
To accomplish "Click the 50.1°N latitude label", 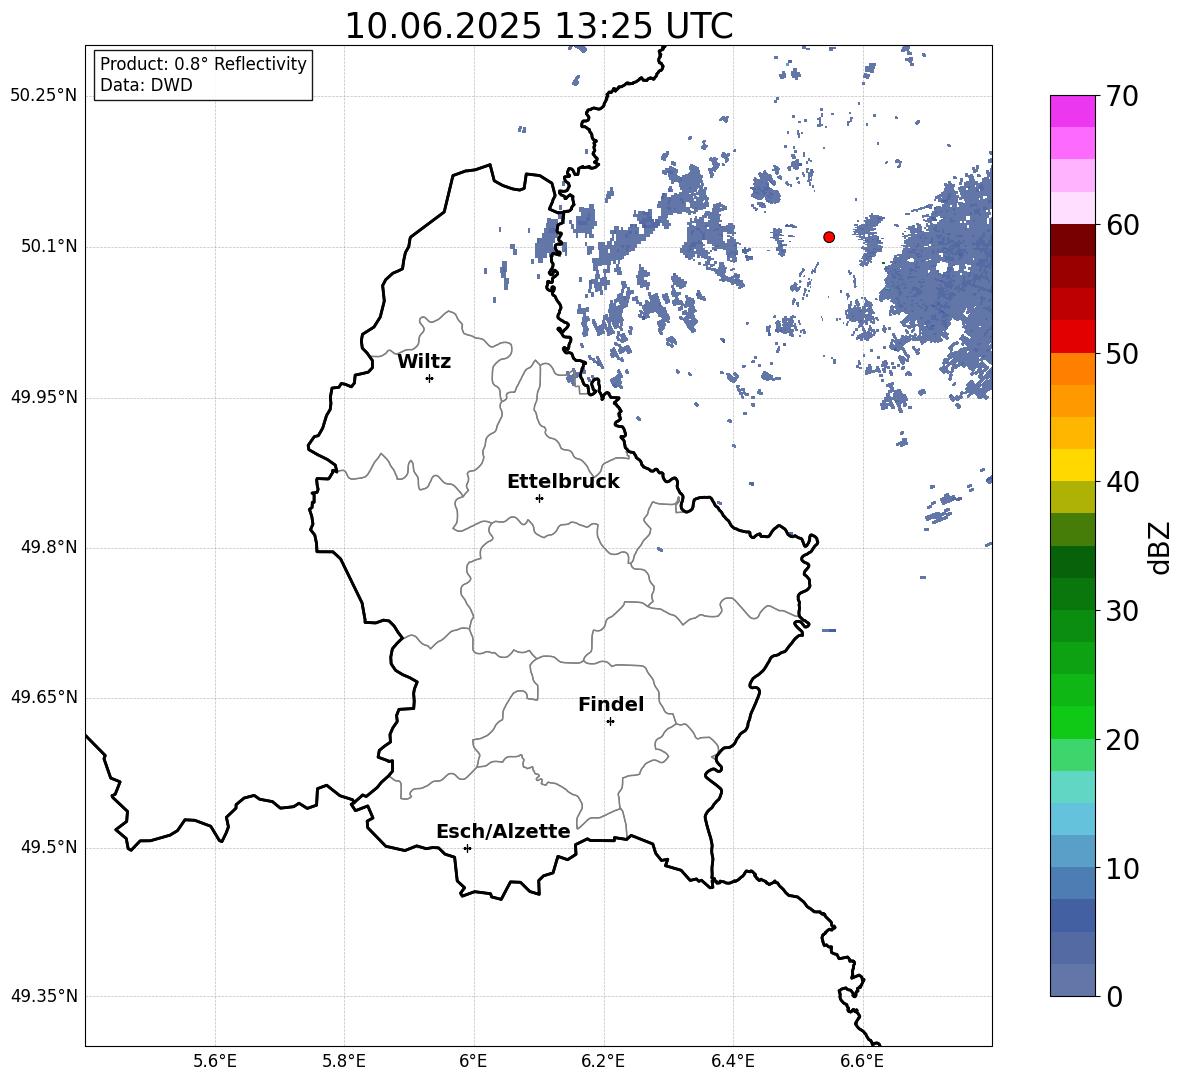I will pyautogui.click(x=49, y=246).
